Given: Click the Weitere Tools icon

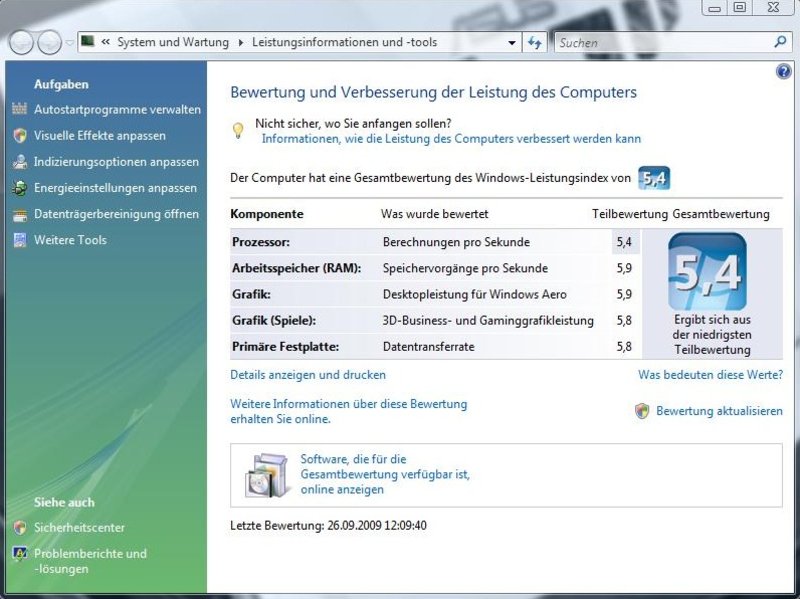Looking at the screenshot, I should [x=19, y=240].
